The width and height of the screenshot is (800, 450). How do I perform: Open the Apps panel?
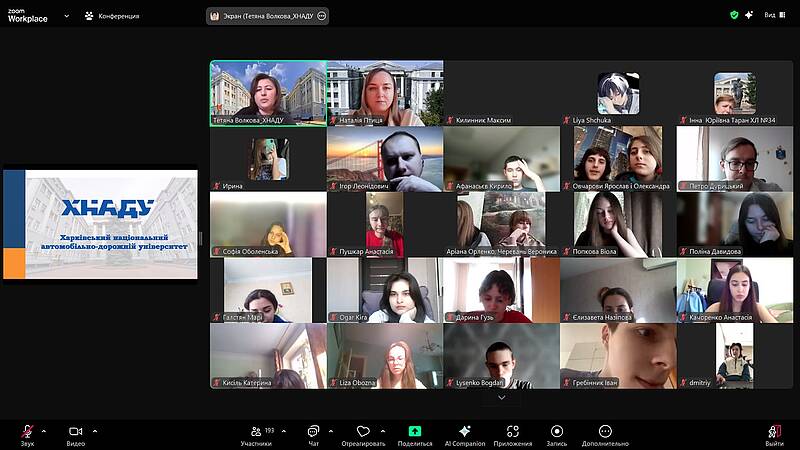(x=512, y=431)
